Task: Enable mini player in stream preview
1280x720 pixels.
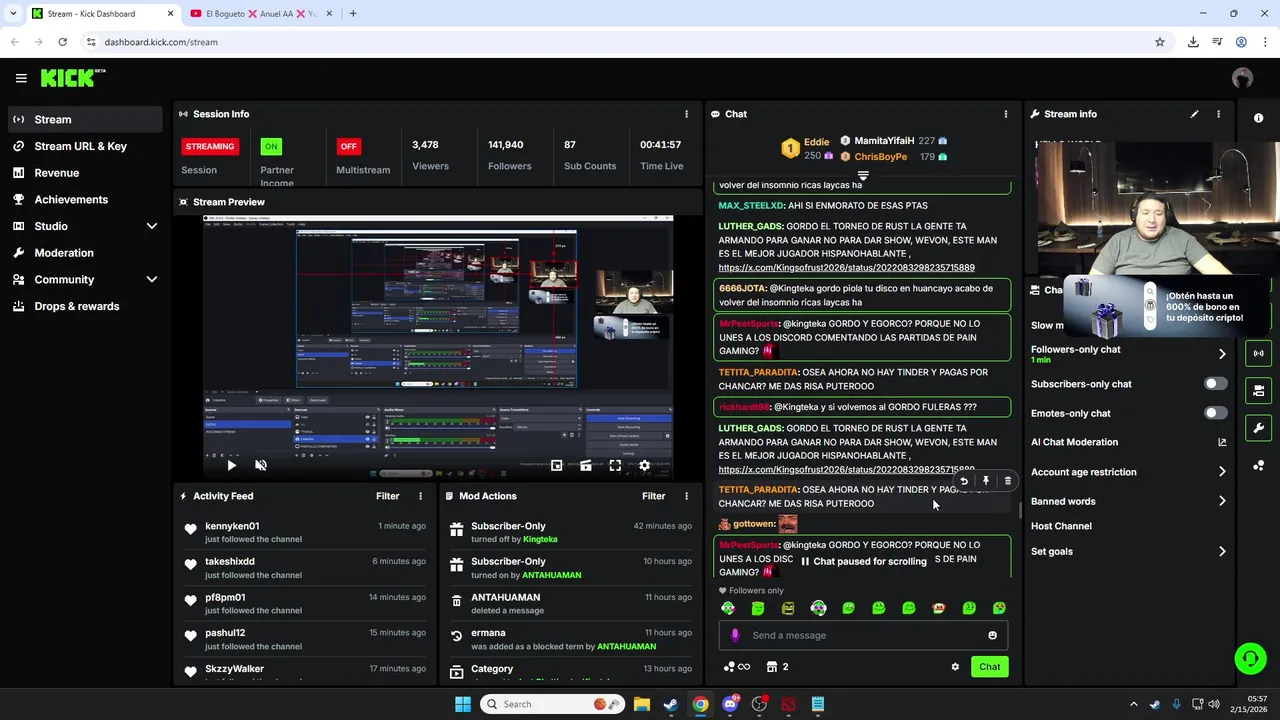Action: (557, 465)
